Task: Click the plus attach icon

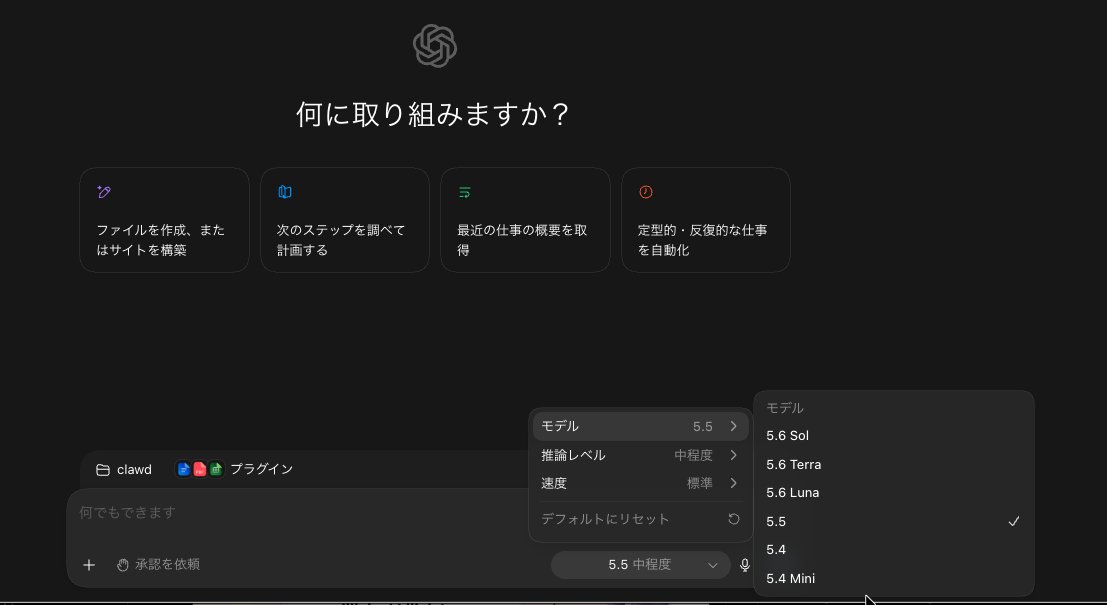Action: point(89,565)
